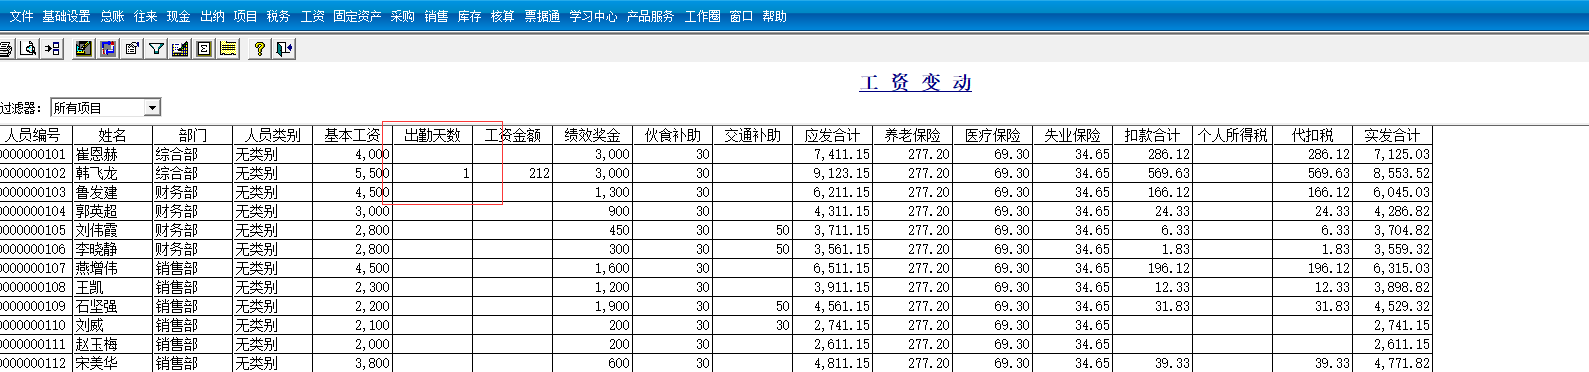Click the yellow receipt list icon
The height and width of the screenshot is (372, 1589).
[228, 48]
